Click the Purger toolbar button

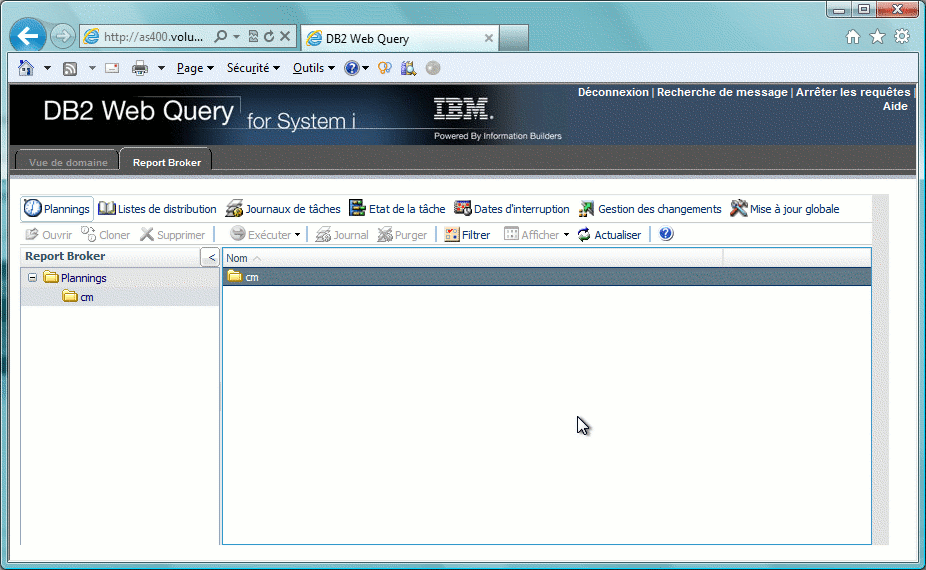tap(402, 235)
